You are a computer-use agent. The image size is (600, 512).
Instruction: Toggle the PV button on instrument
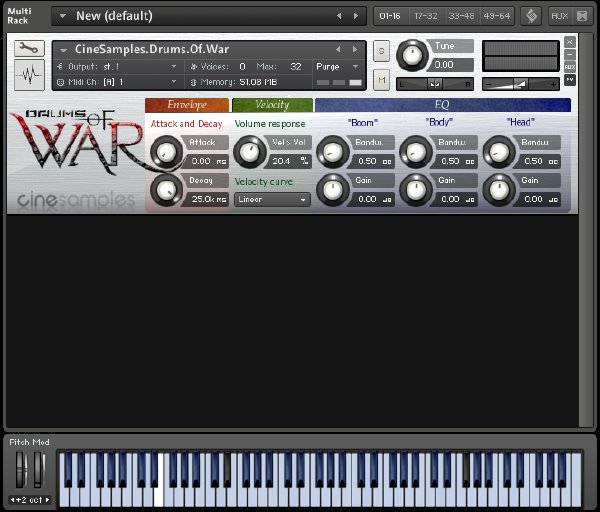[570, 80]
